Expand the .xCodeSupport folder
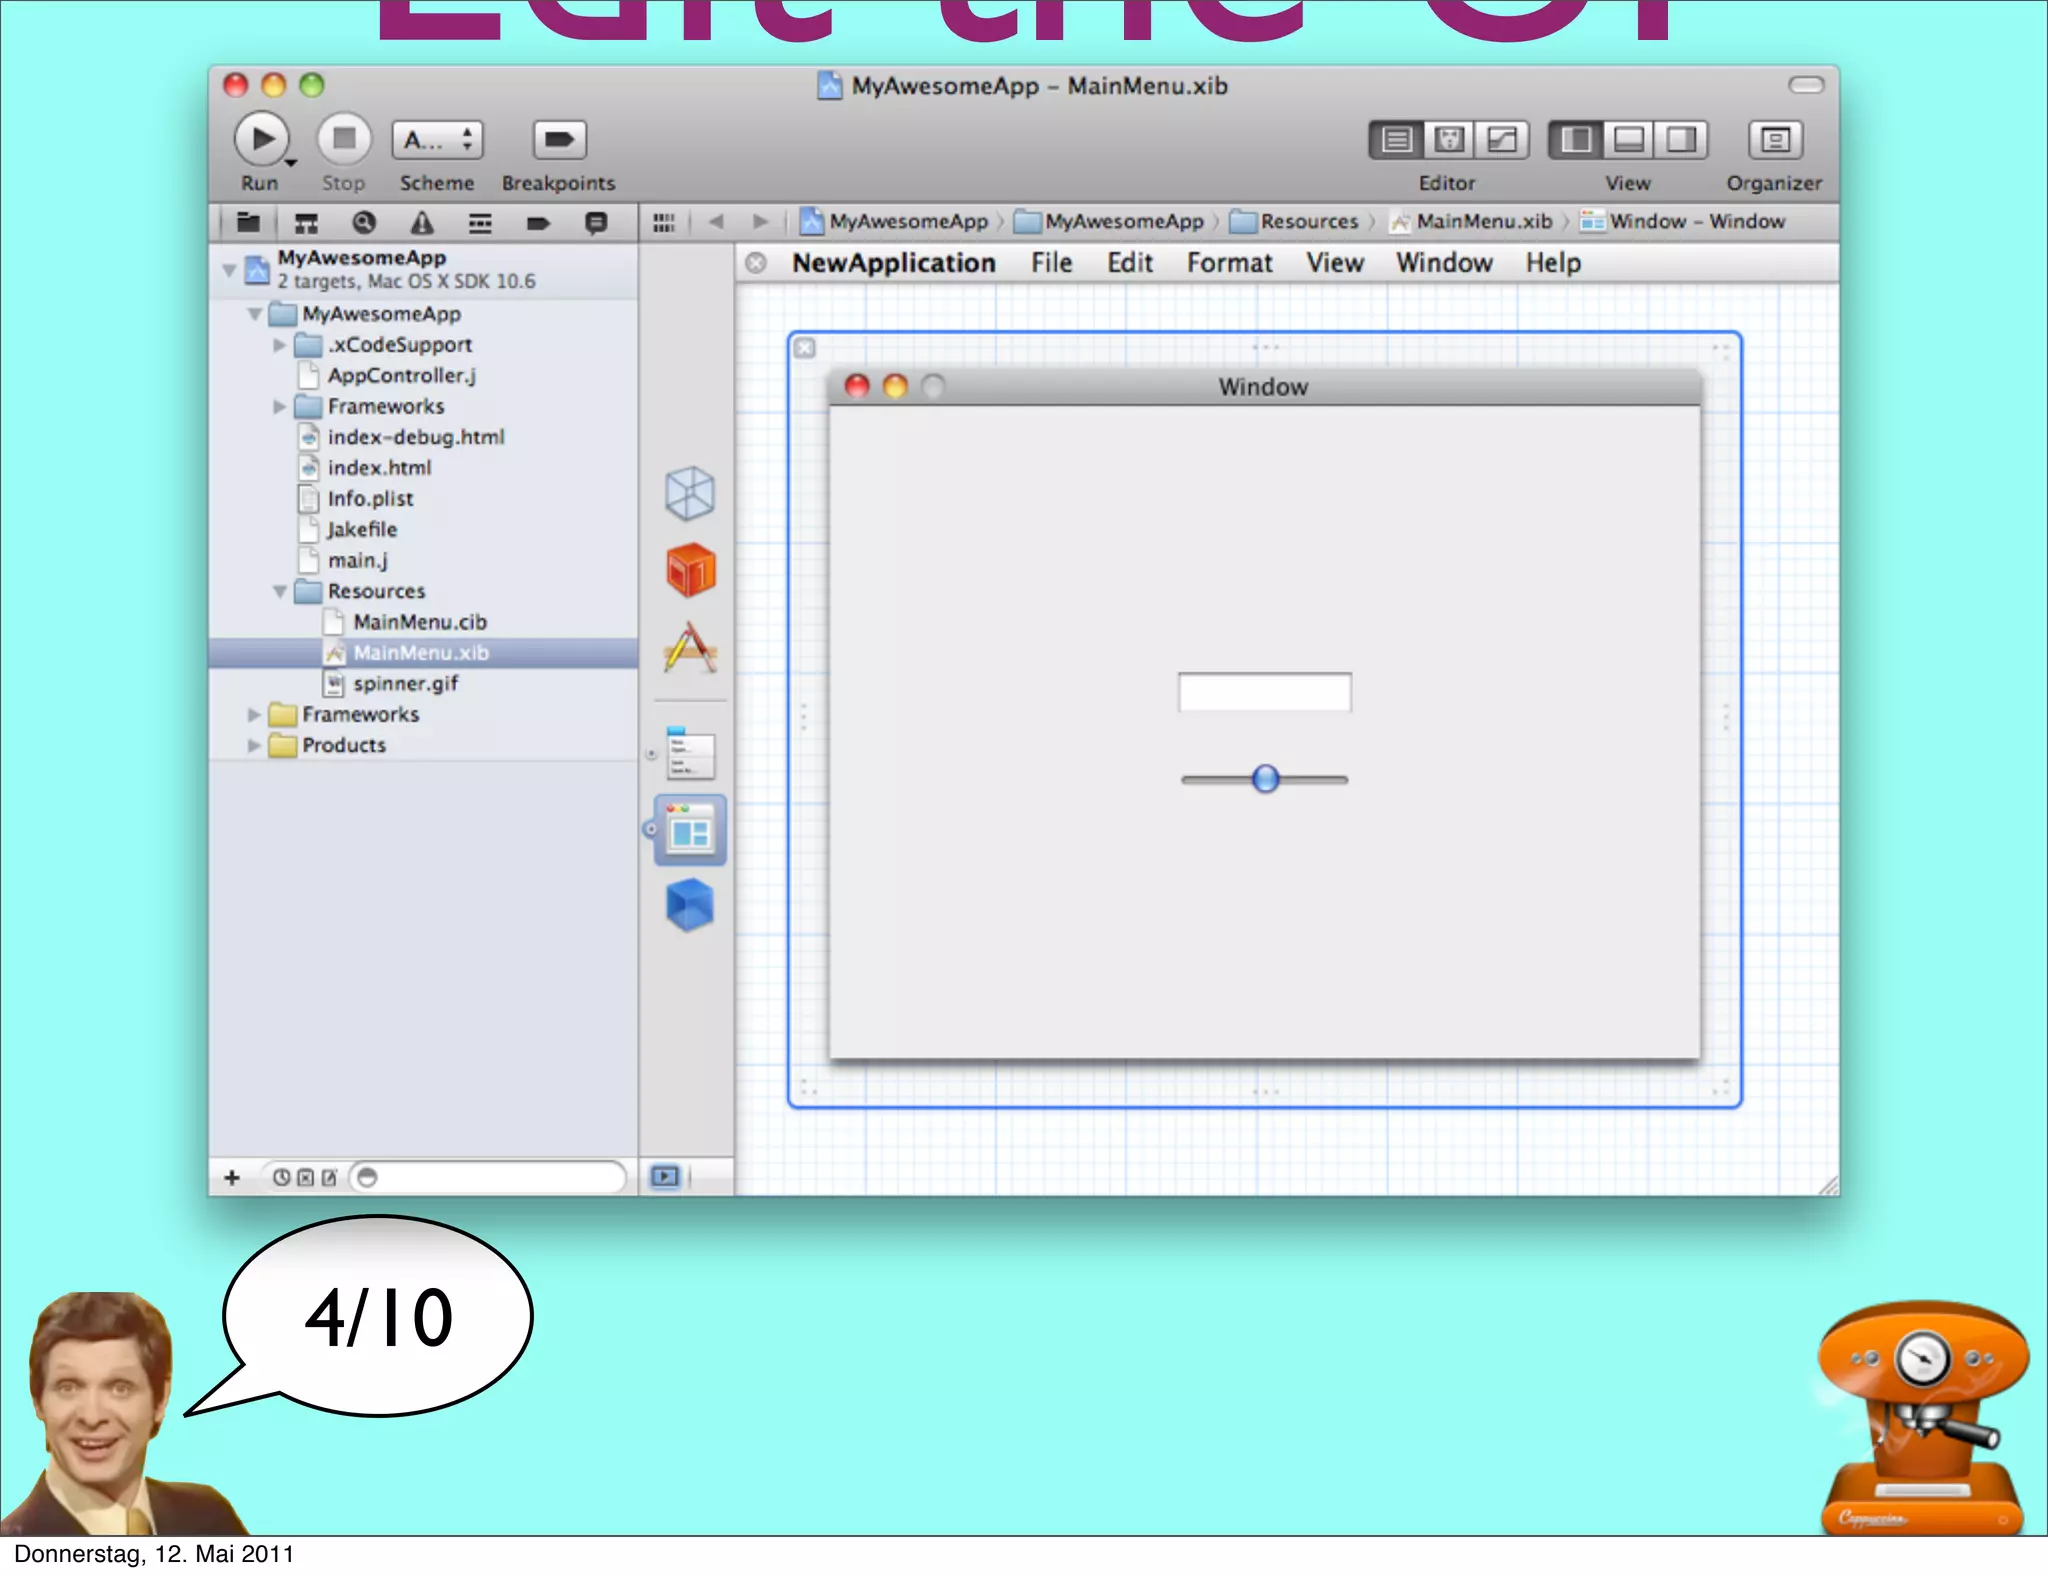This screenshot has height=1576, width=2048. point(279,345)
